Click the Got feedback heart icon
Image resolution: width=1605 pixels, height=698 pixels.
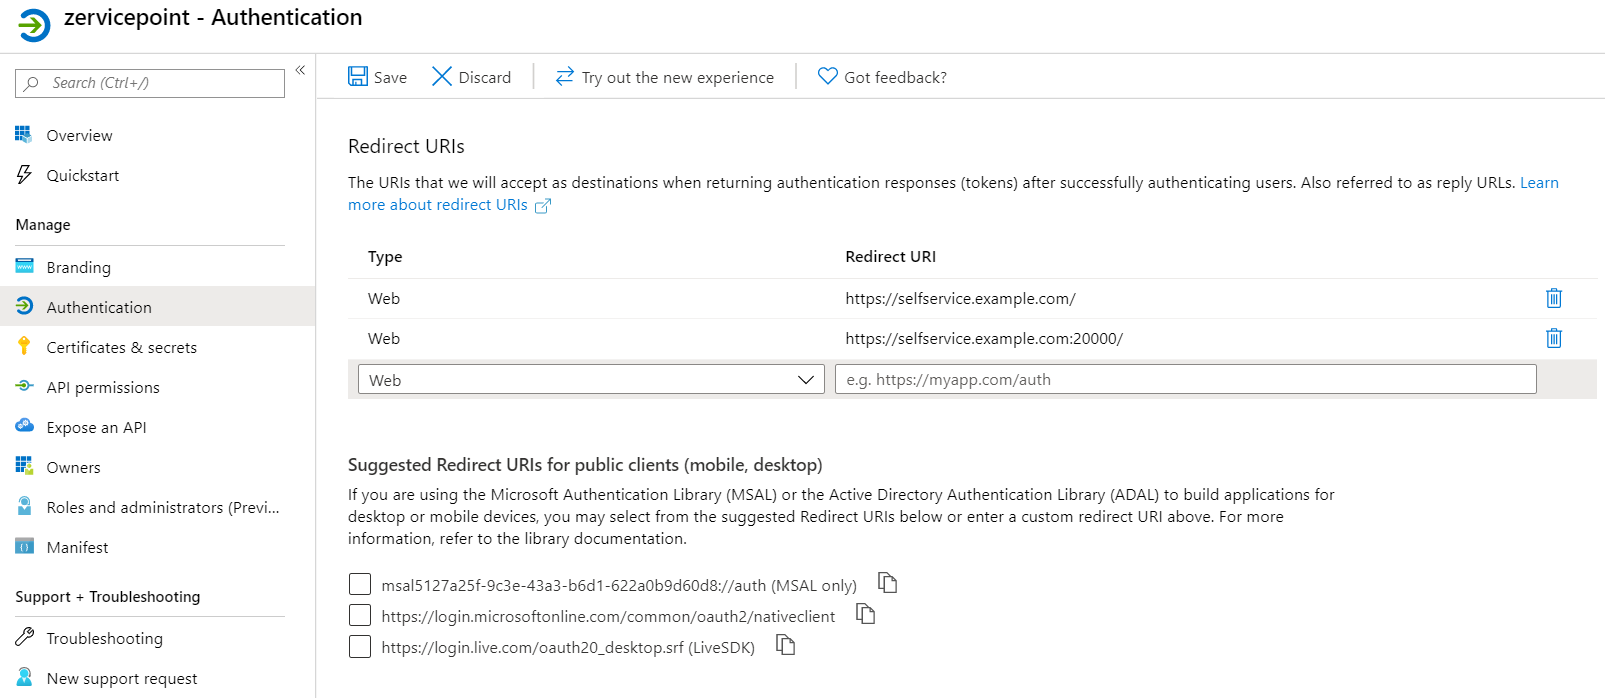[827, 77]
